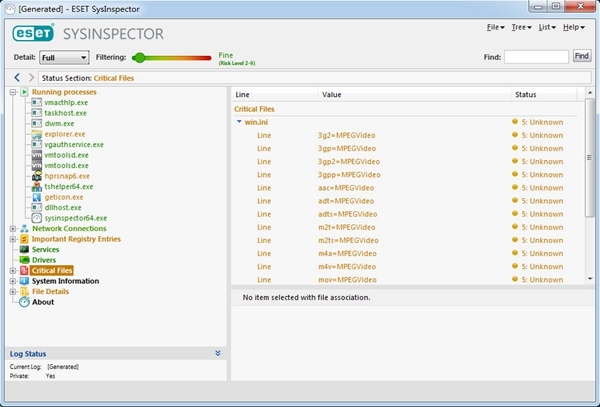Click the Find button
Screen dimensions: 600x407
point(582,56)
